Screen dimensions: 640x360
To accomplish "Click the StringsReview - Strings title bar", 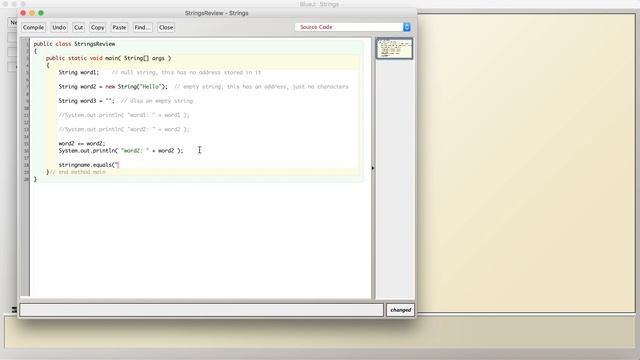I will point(216,13).
